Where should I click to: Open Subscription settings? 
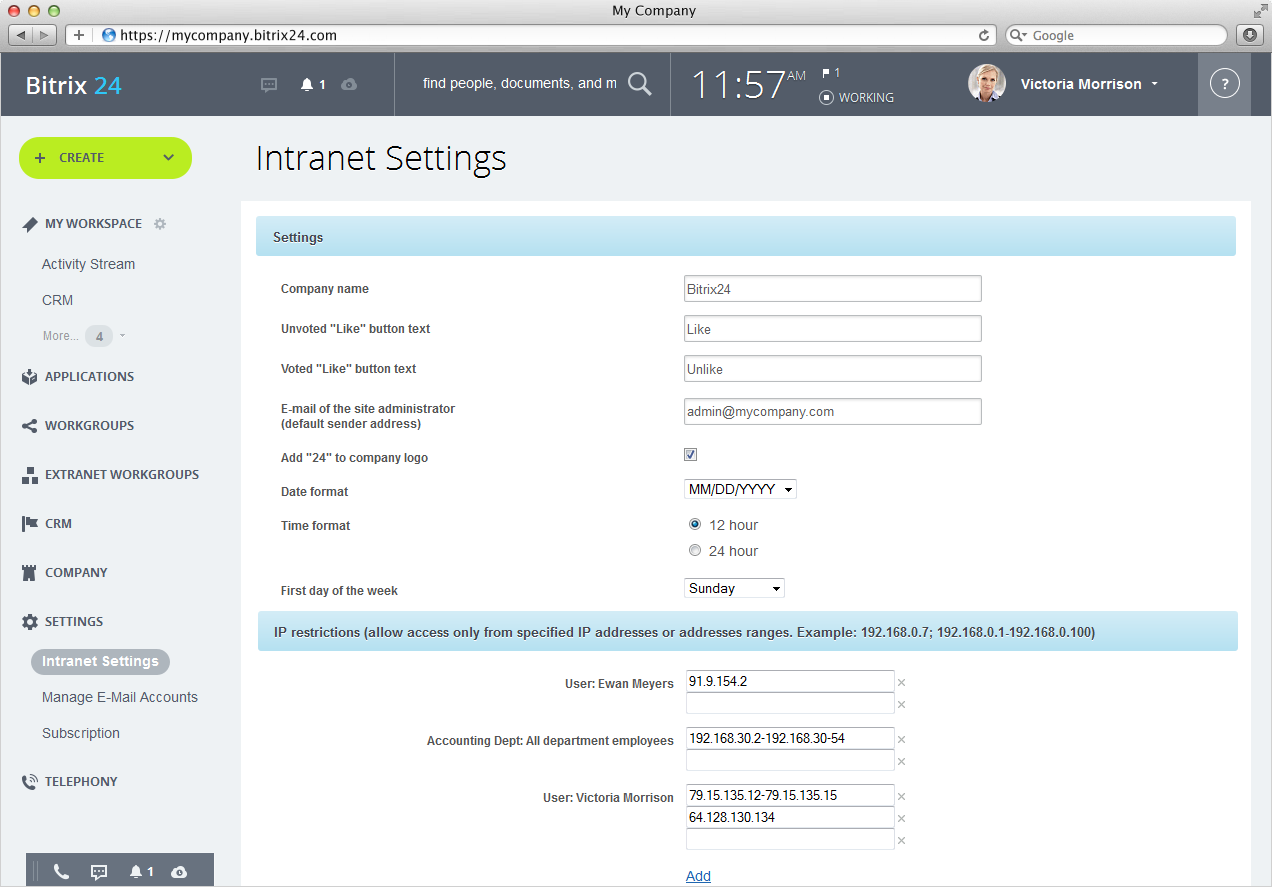81,733
